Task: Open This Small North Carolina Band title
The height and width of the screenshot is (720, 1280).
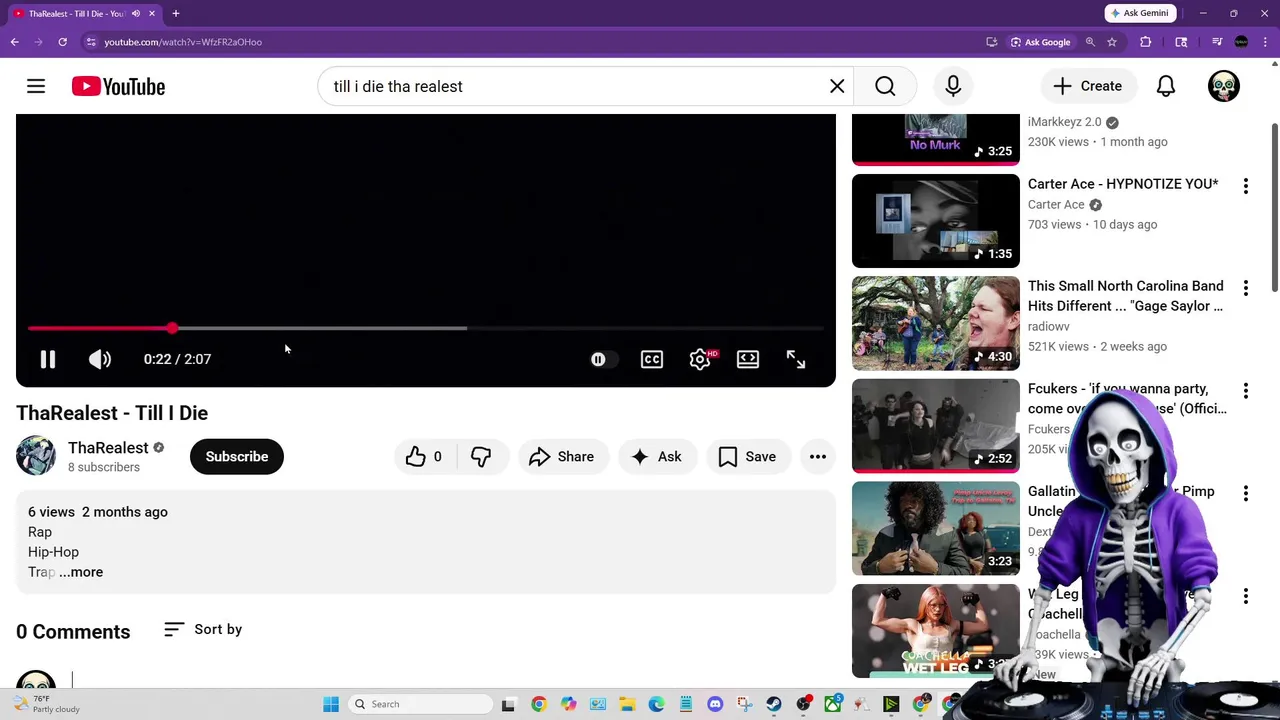Action: 1126,296
